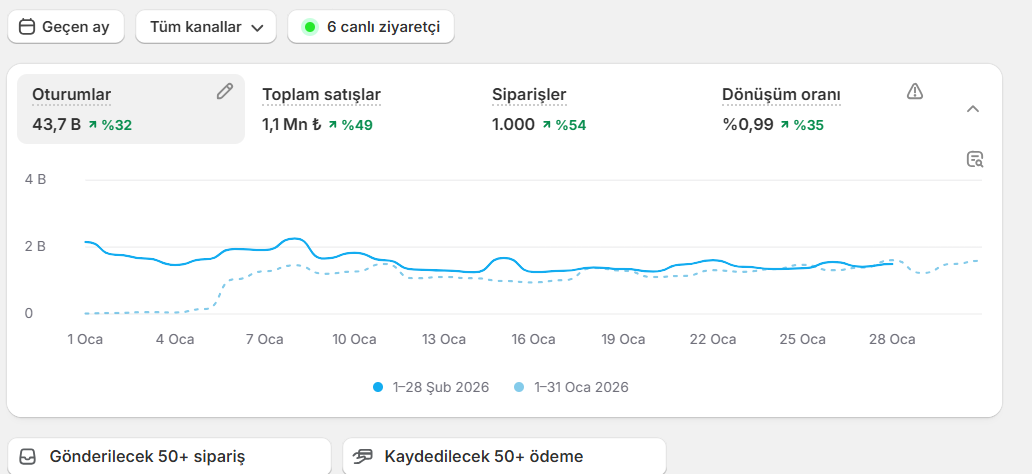The height and width of the screenshot is (474, 1032).
Task: Open Gönderilecek 50+ sipariş
Action: pyautogui.click(x=169, y=457)
